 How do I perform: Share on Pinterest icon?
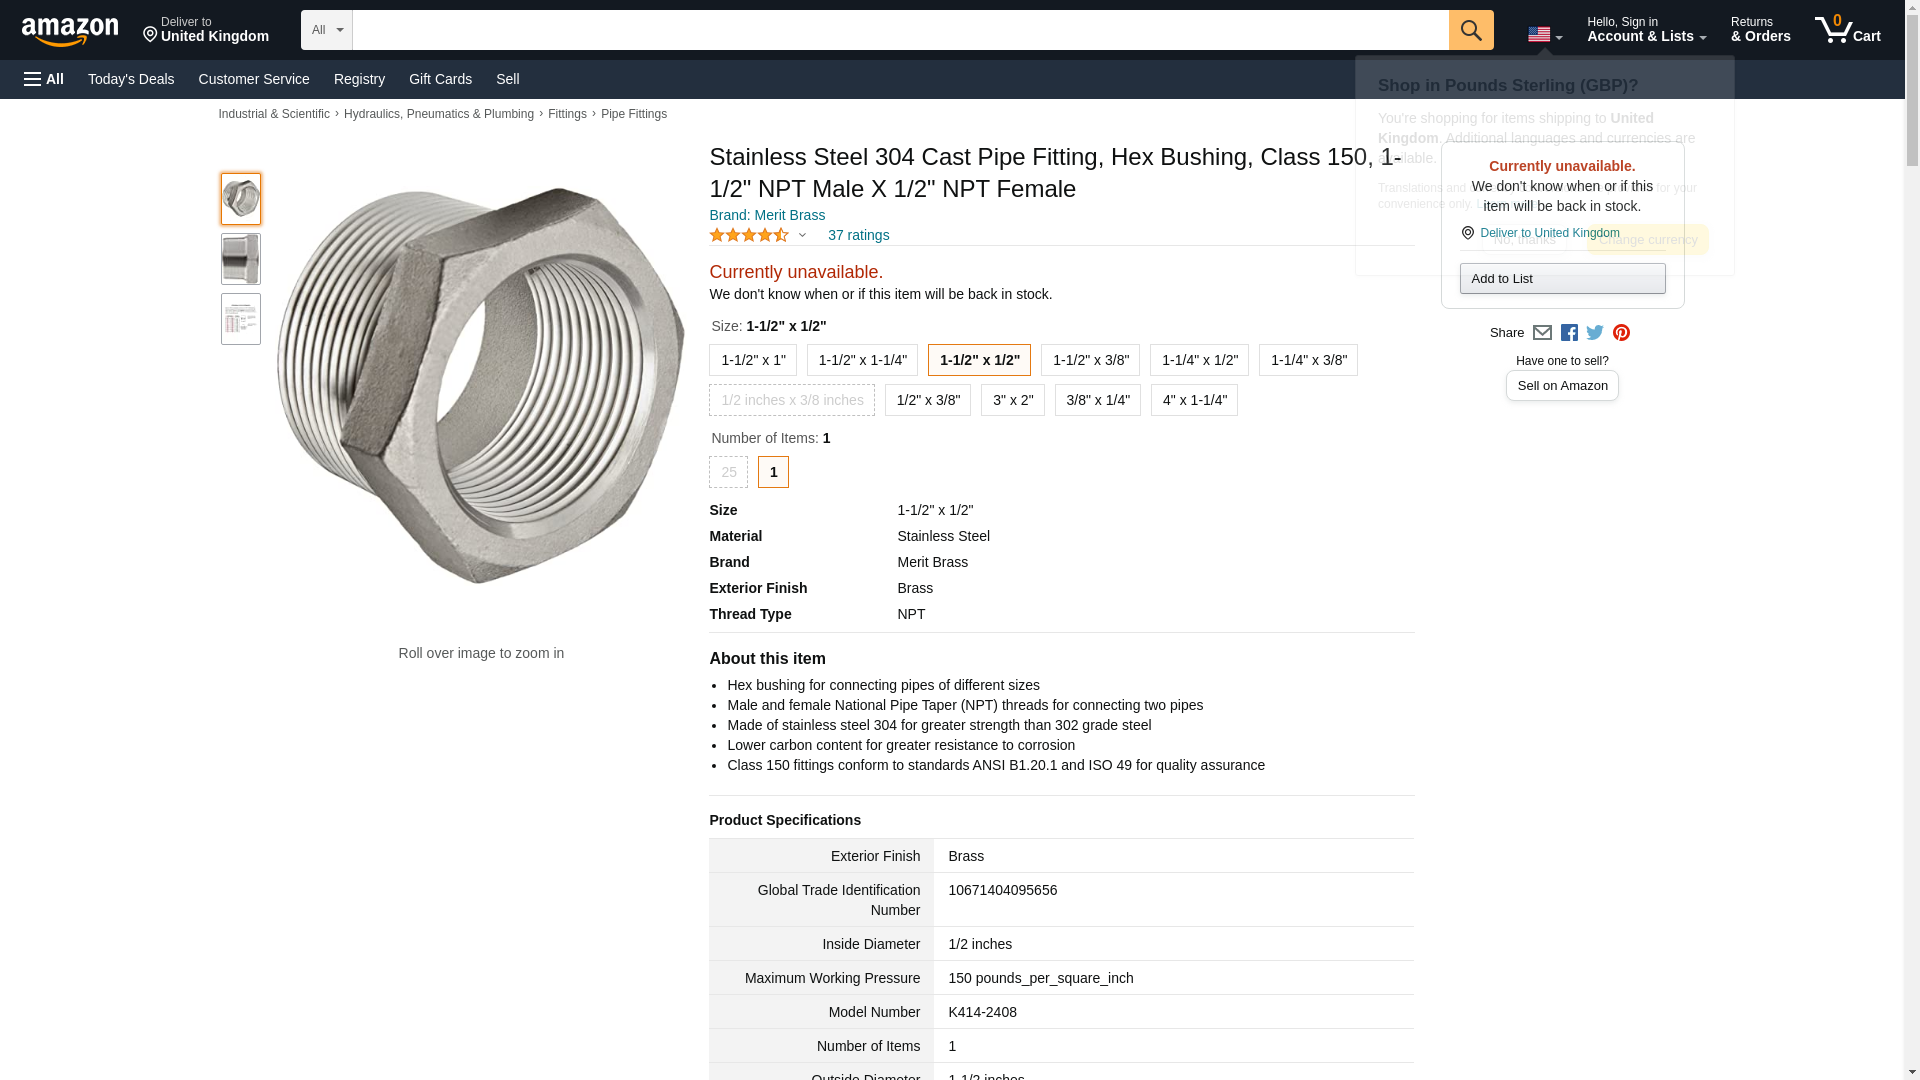(1621, 333)
